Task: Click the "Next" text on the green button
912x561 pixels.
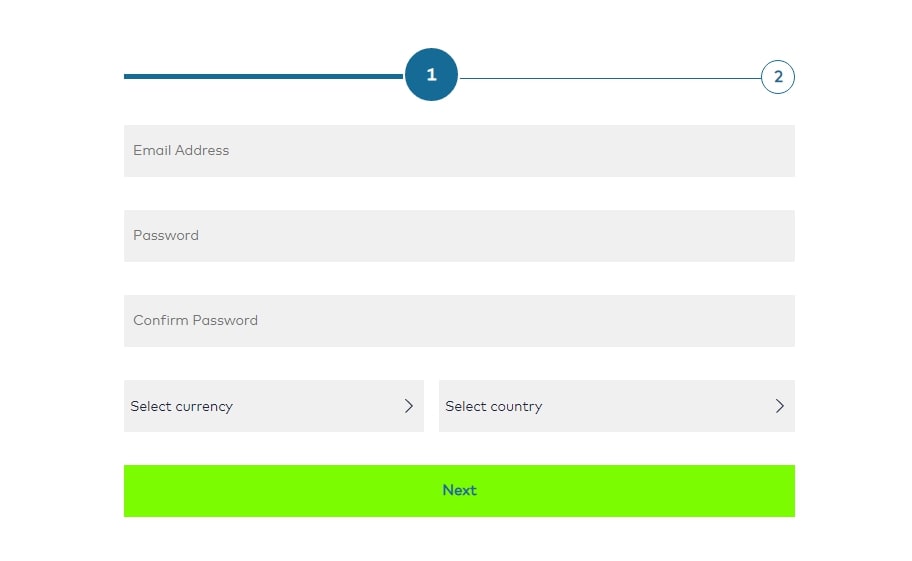Action: 459,490
